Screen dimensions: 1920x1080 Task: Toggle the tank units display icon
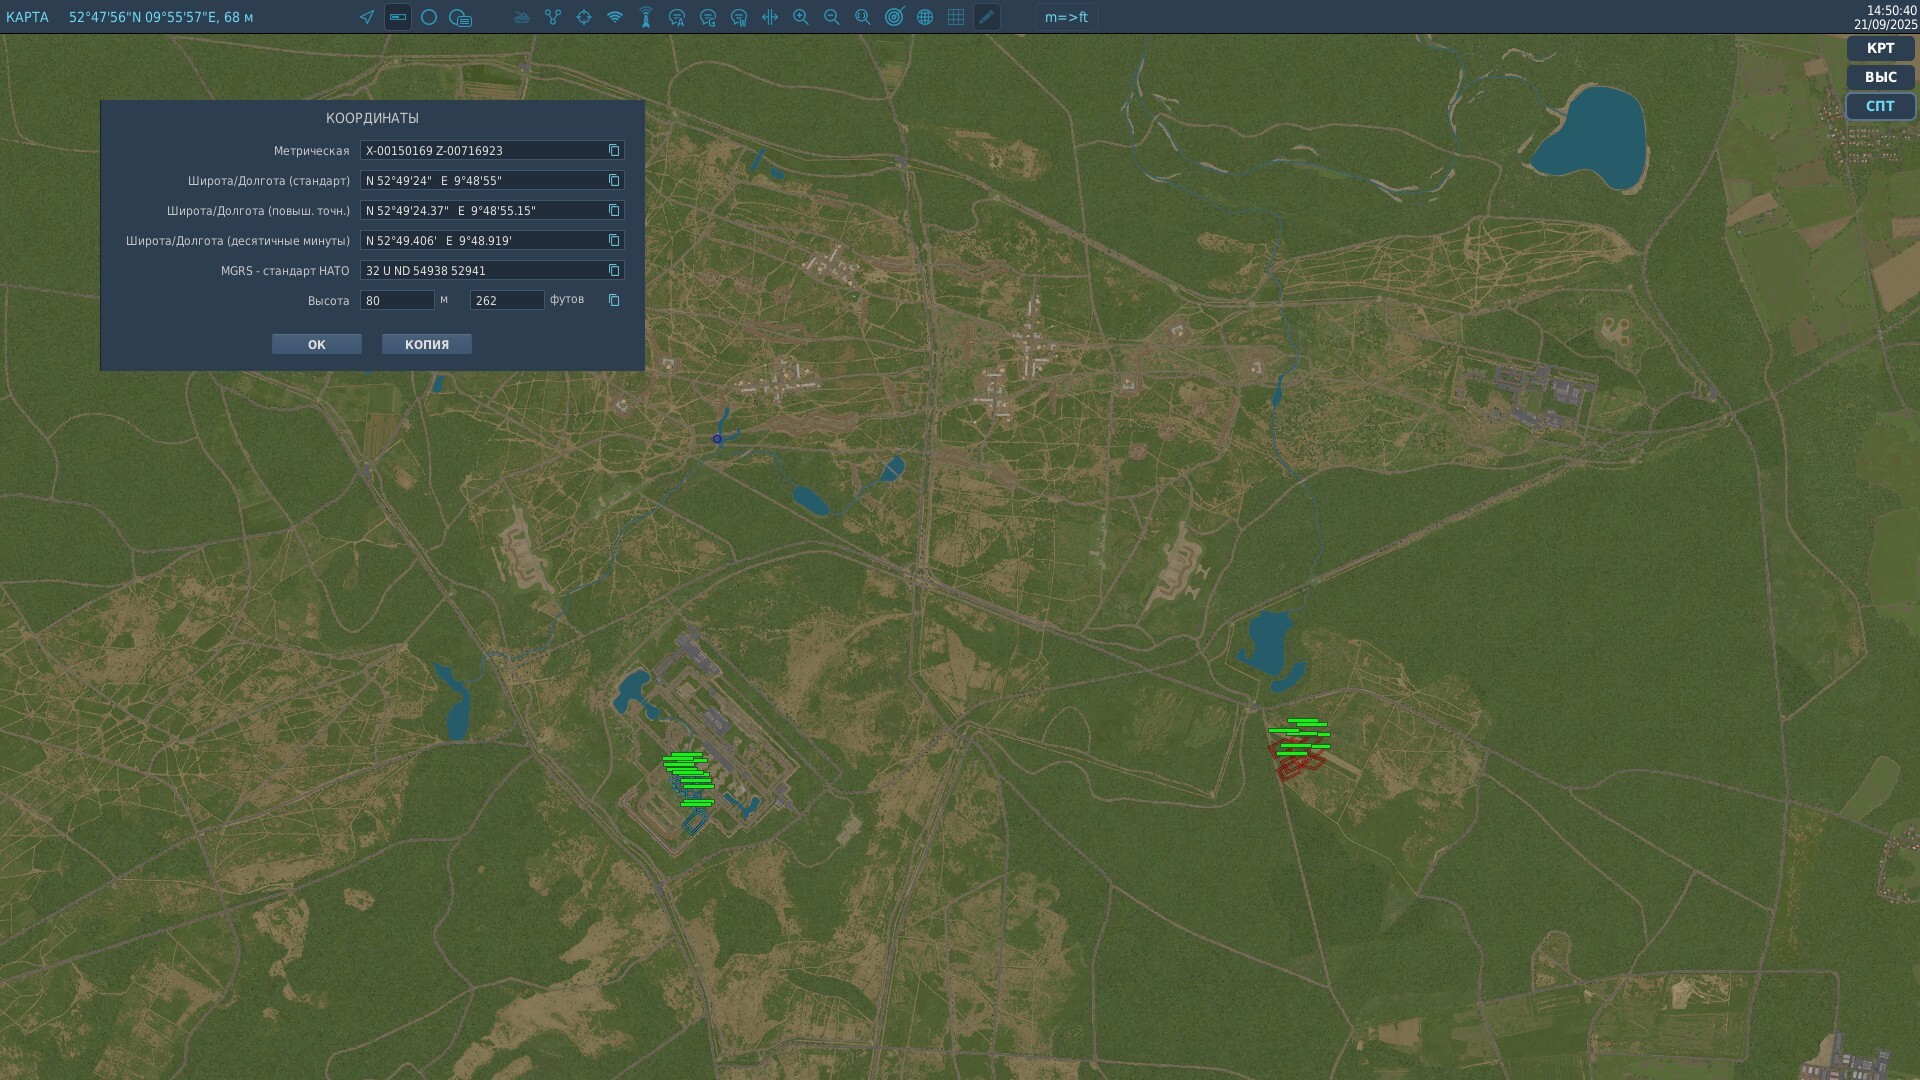[522, 17]
